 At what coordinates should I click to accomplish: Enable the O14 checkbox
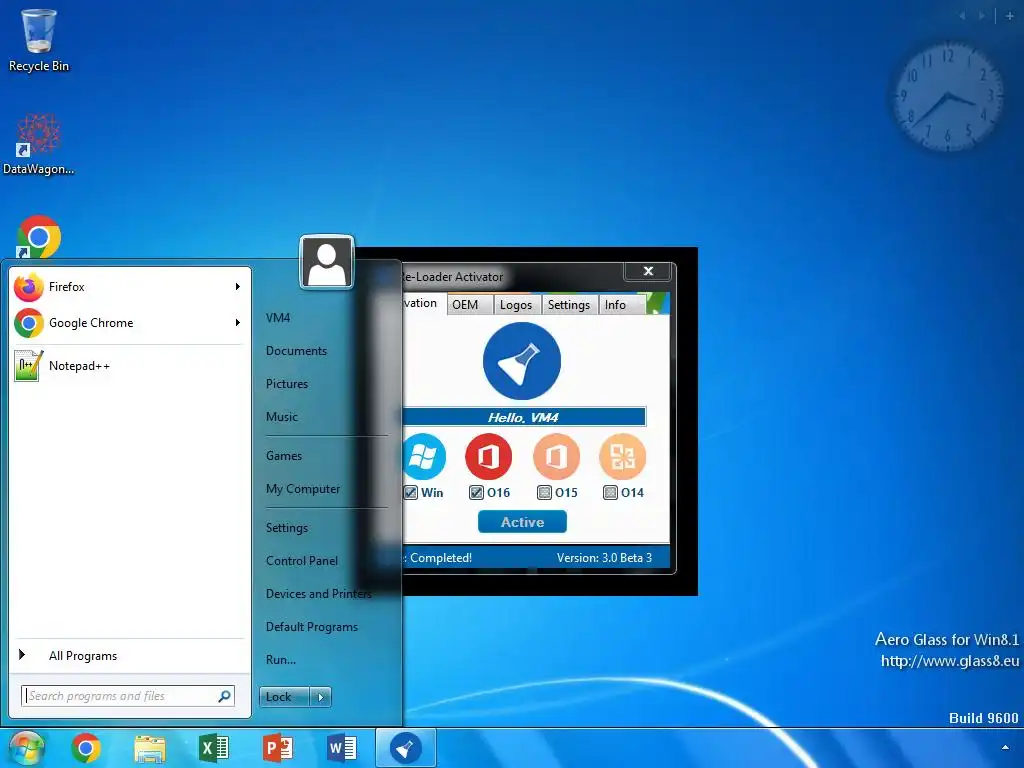click(x=610, y=493)
